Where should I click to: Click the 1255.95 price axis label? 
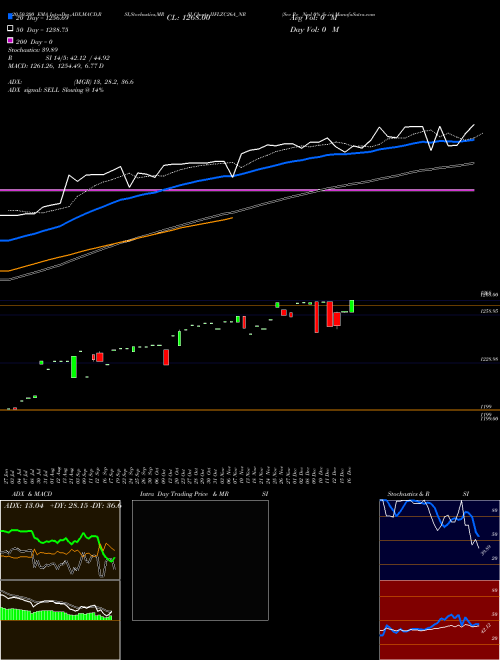pos(490,311)
